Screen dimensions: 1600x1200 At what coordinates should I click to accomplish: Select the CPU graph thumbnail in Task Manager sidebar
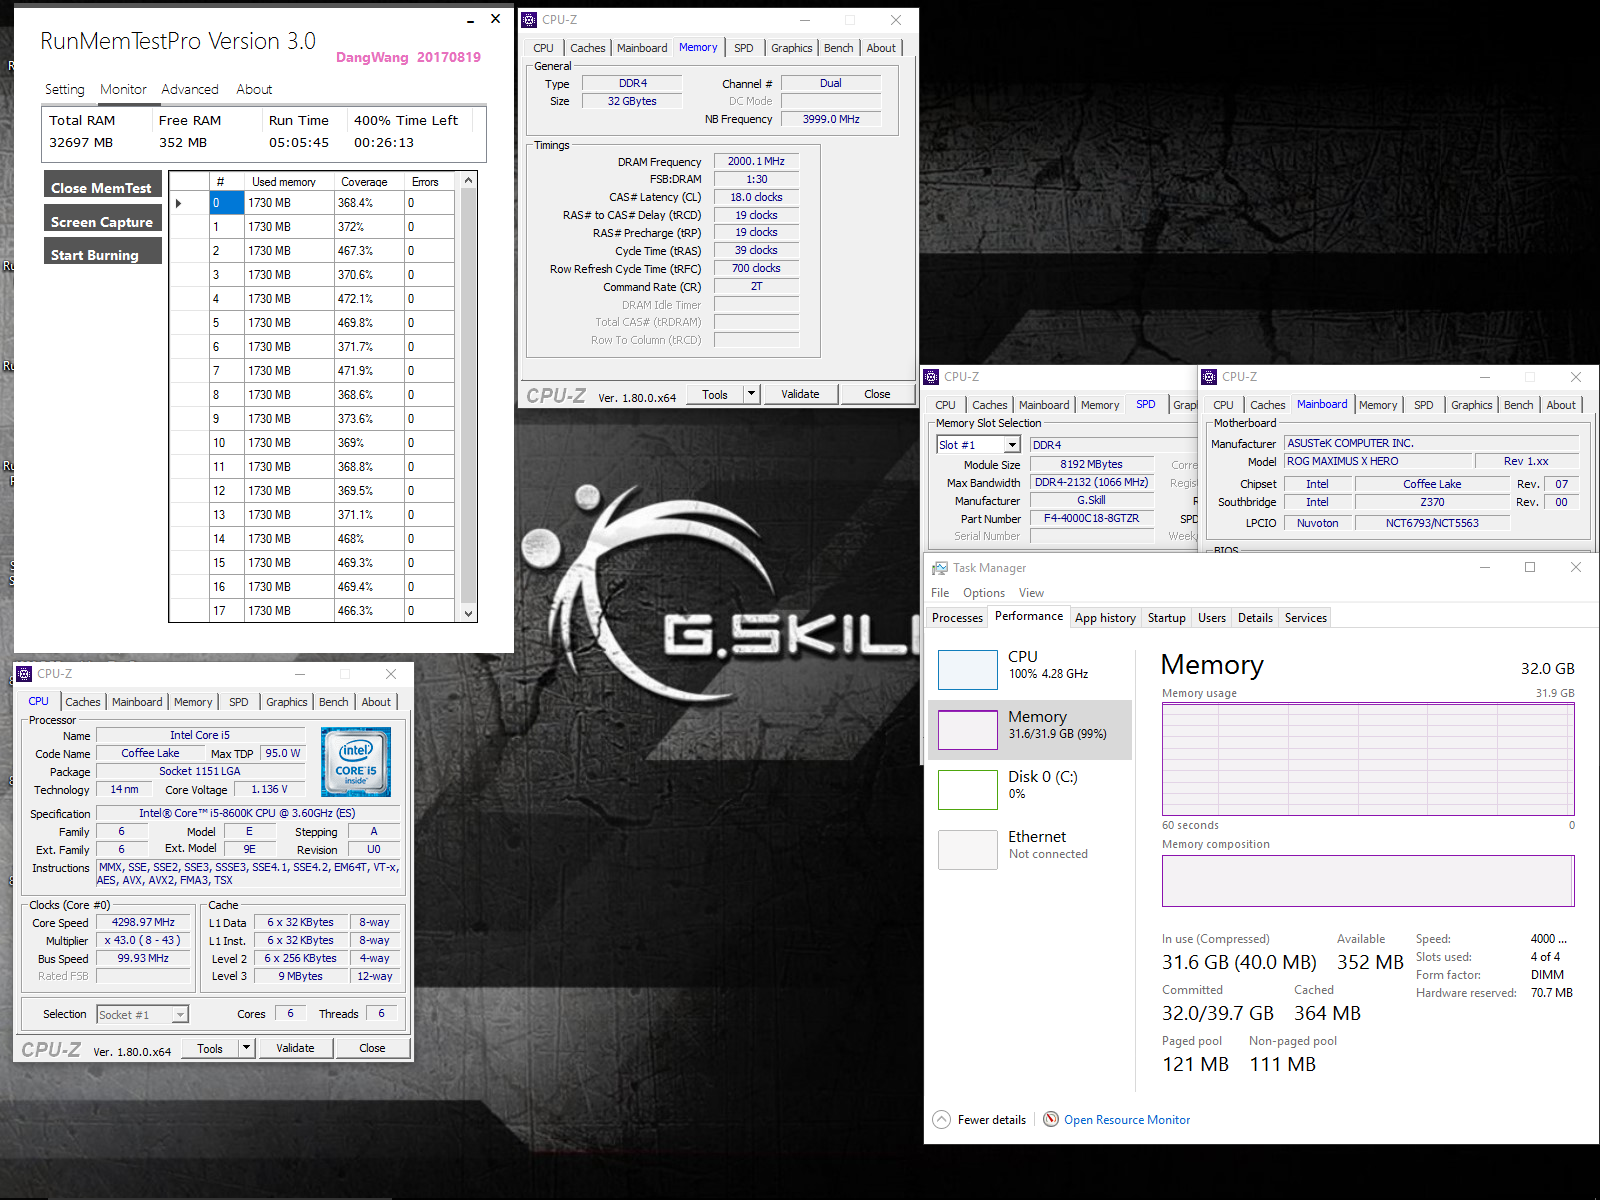(967, 669)
